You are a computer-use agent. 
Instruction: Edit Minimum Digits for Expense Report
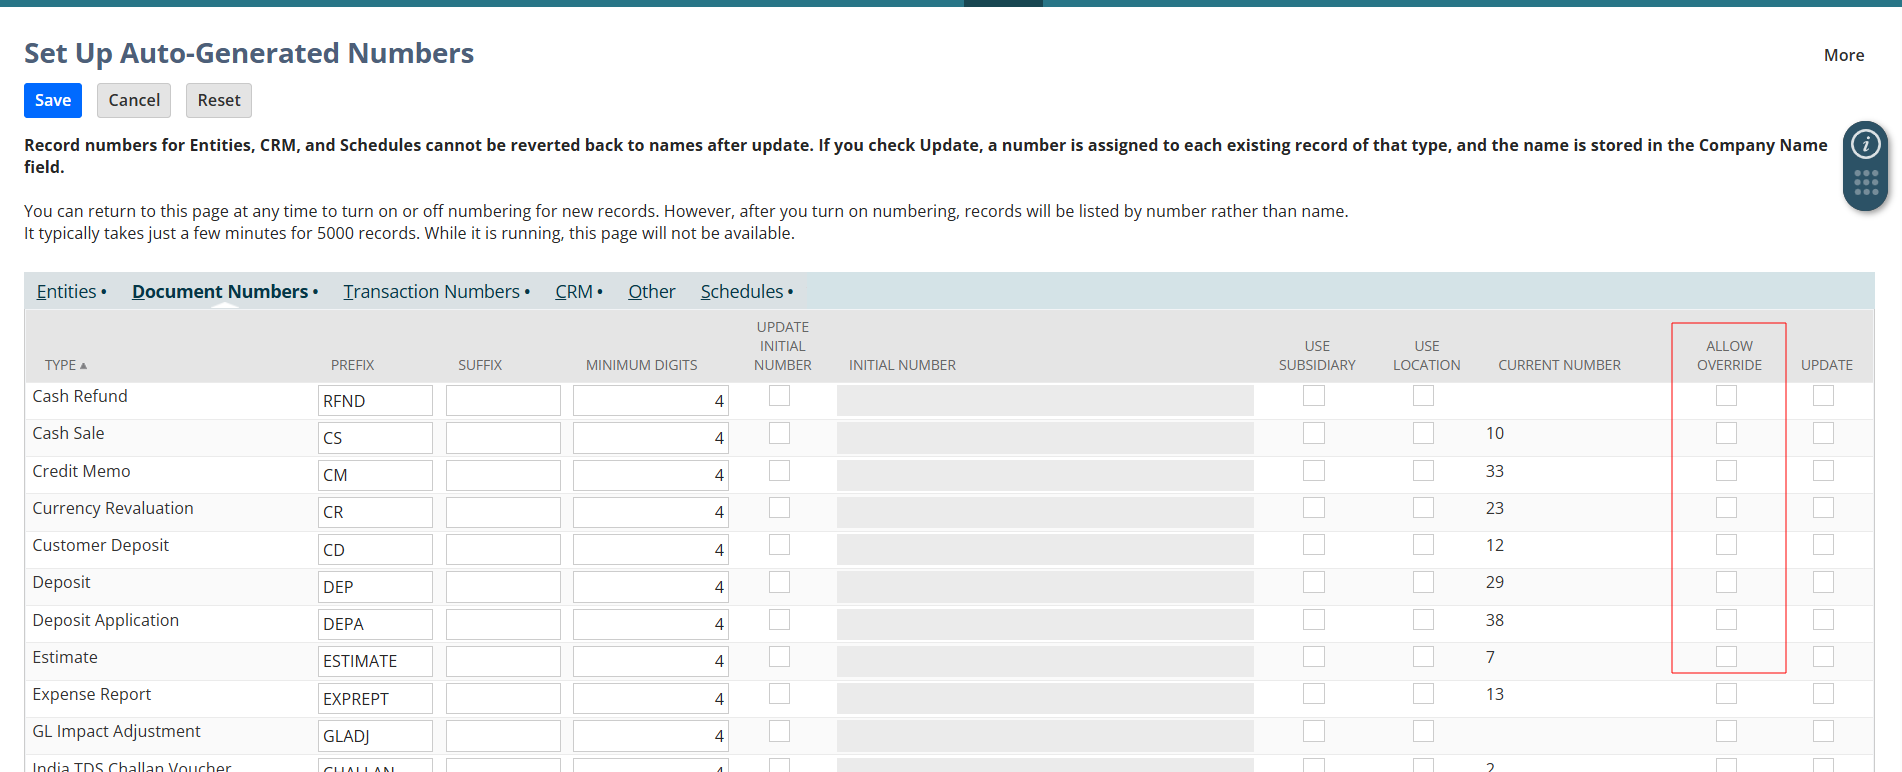[x=650, y=698]
